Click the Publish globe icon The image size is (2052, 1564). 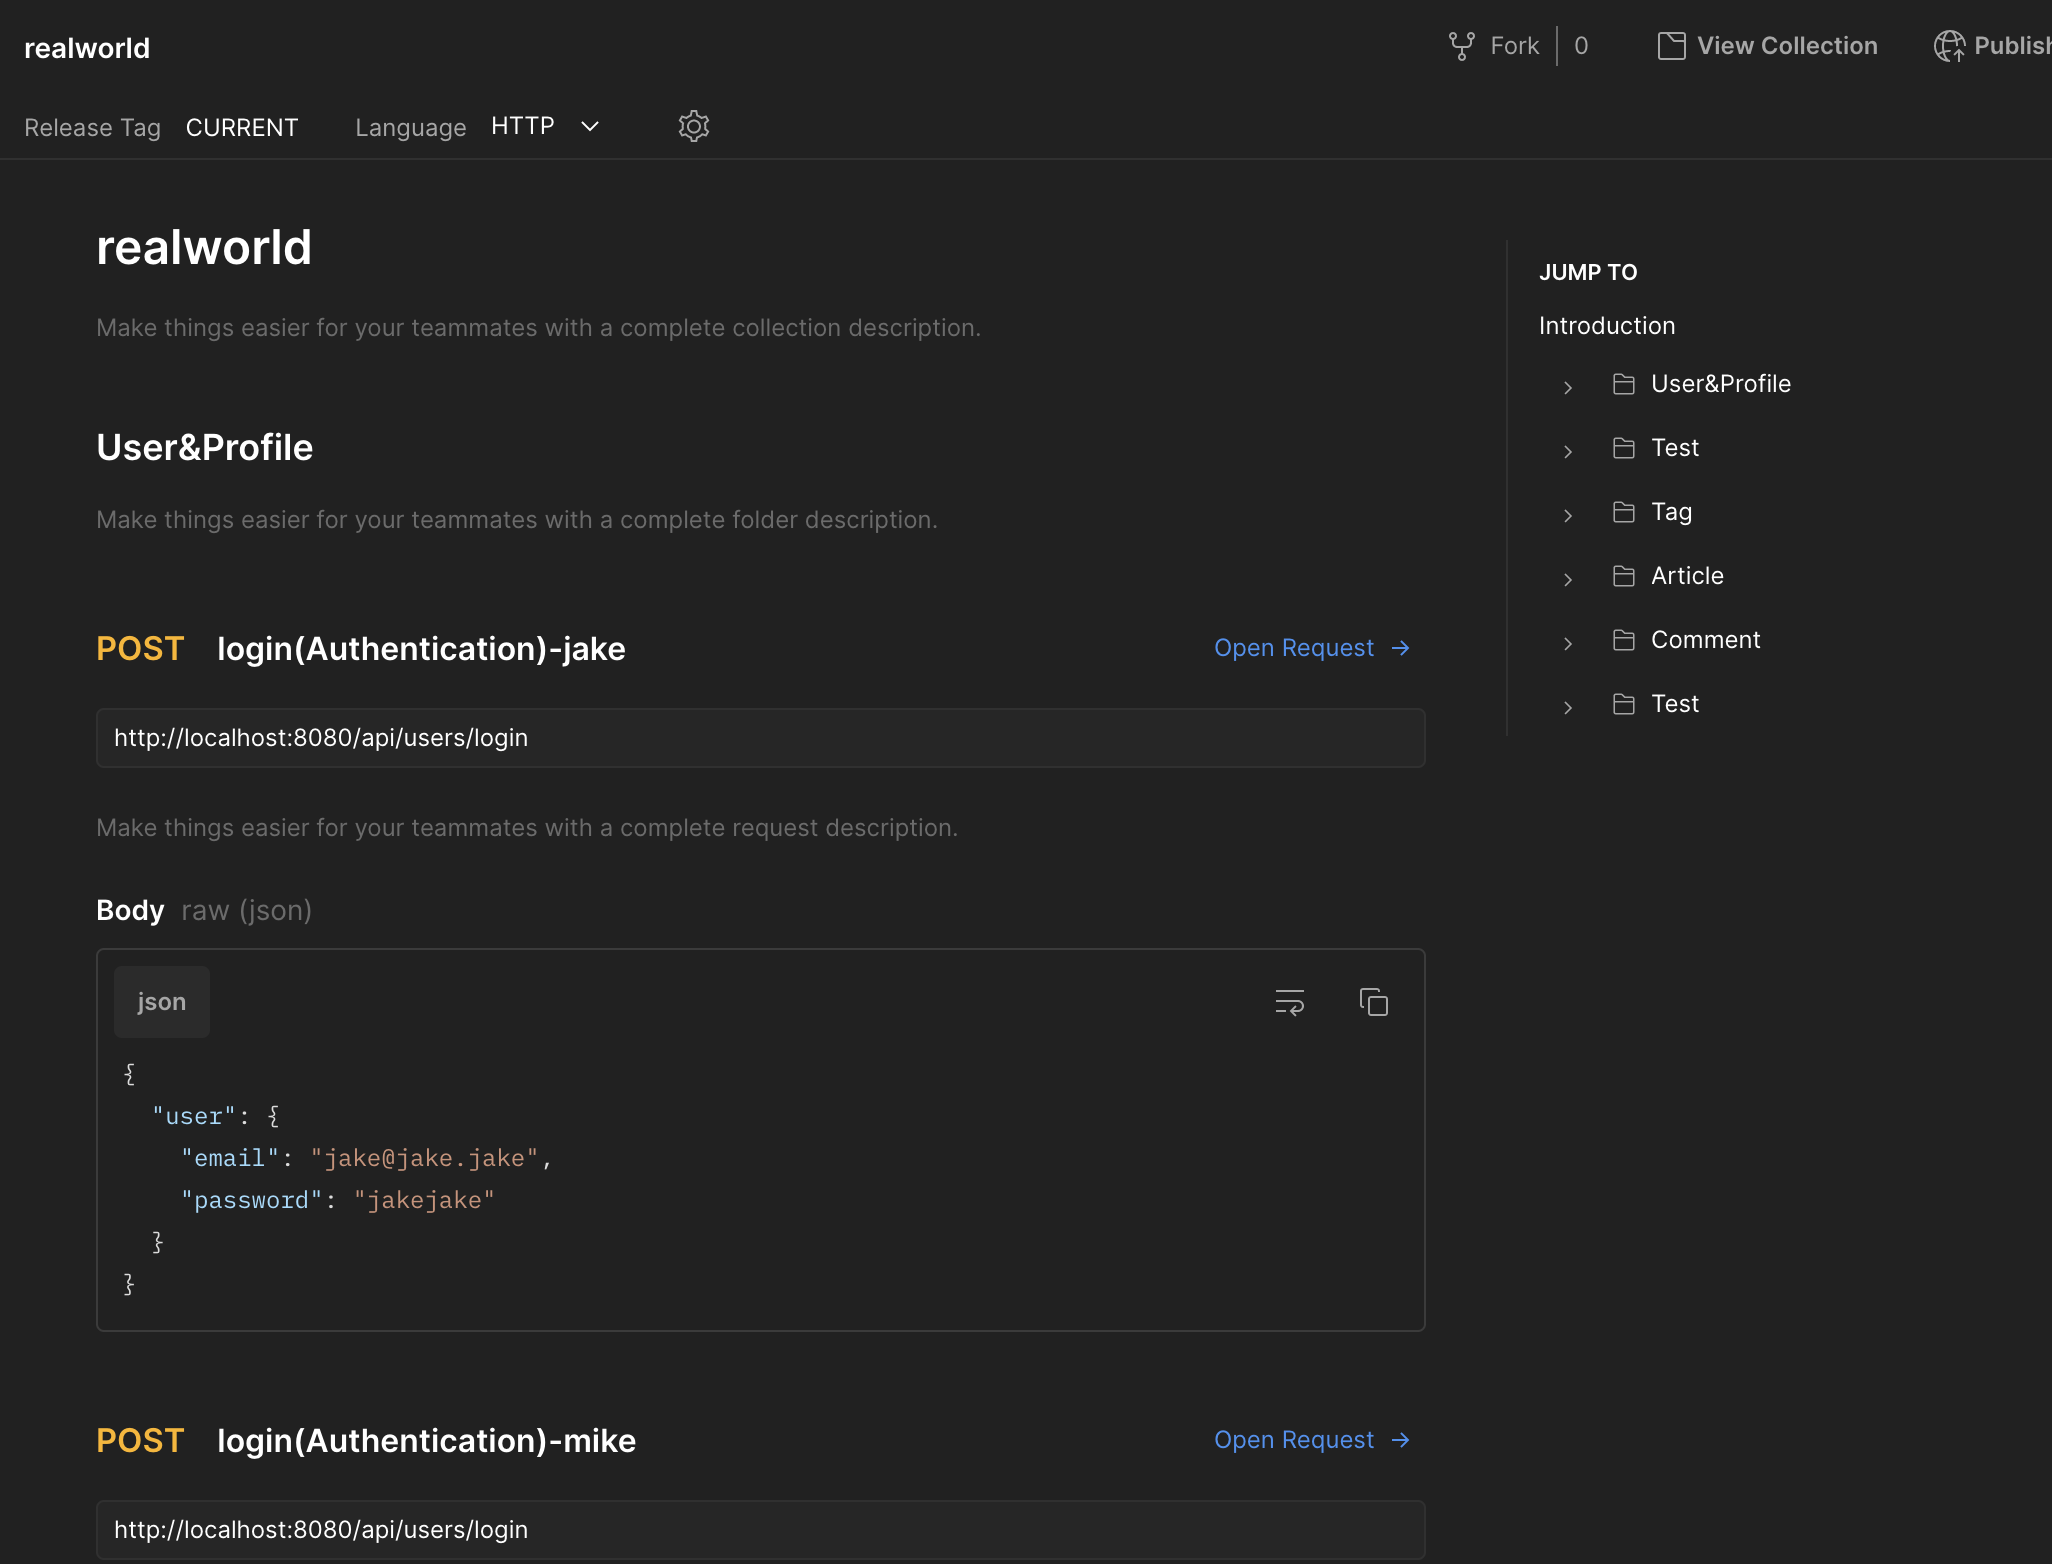click(x=1948, y=46)
